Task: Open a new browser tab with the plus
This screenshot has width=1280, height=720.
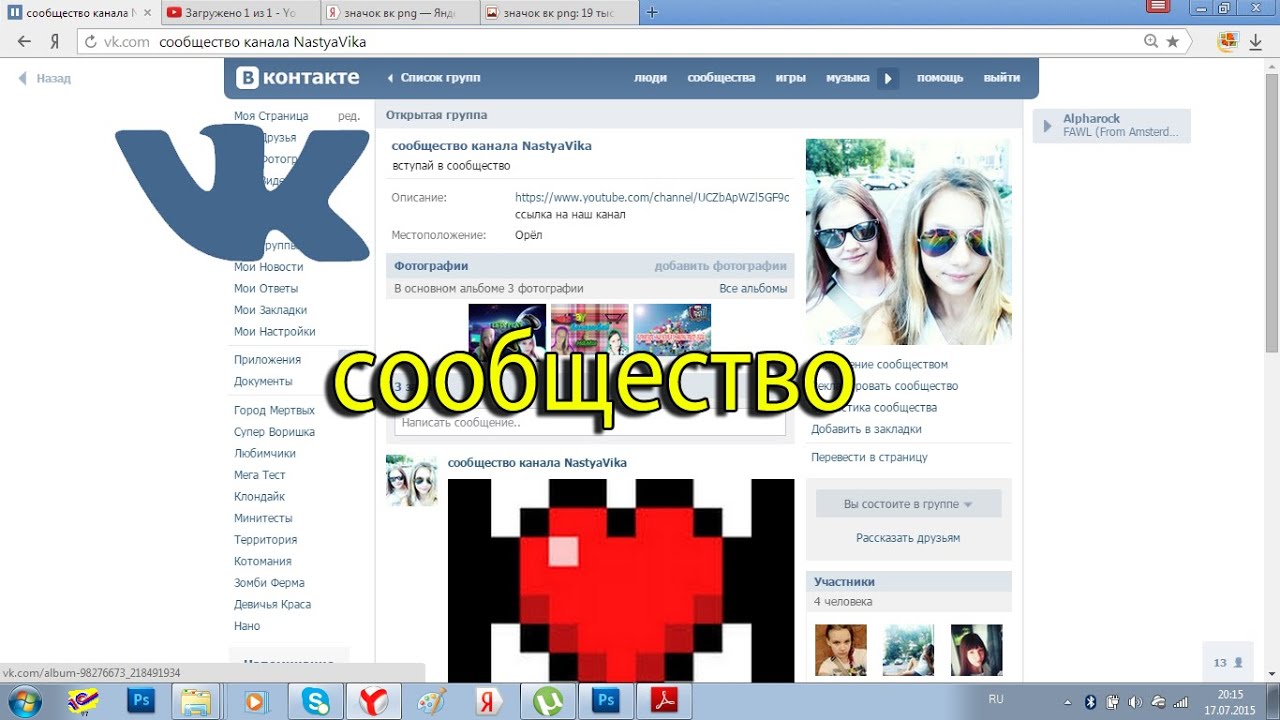Action: tap(652, 12)
